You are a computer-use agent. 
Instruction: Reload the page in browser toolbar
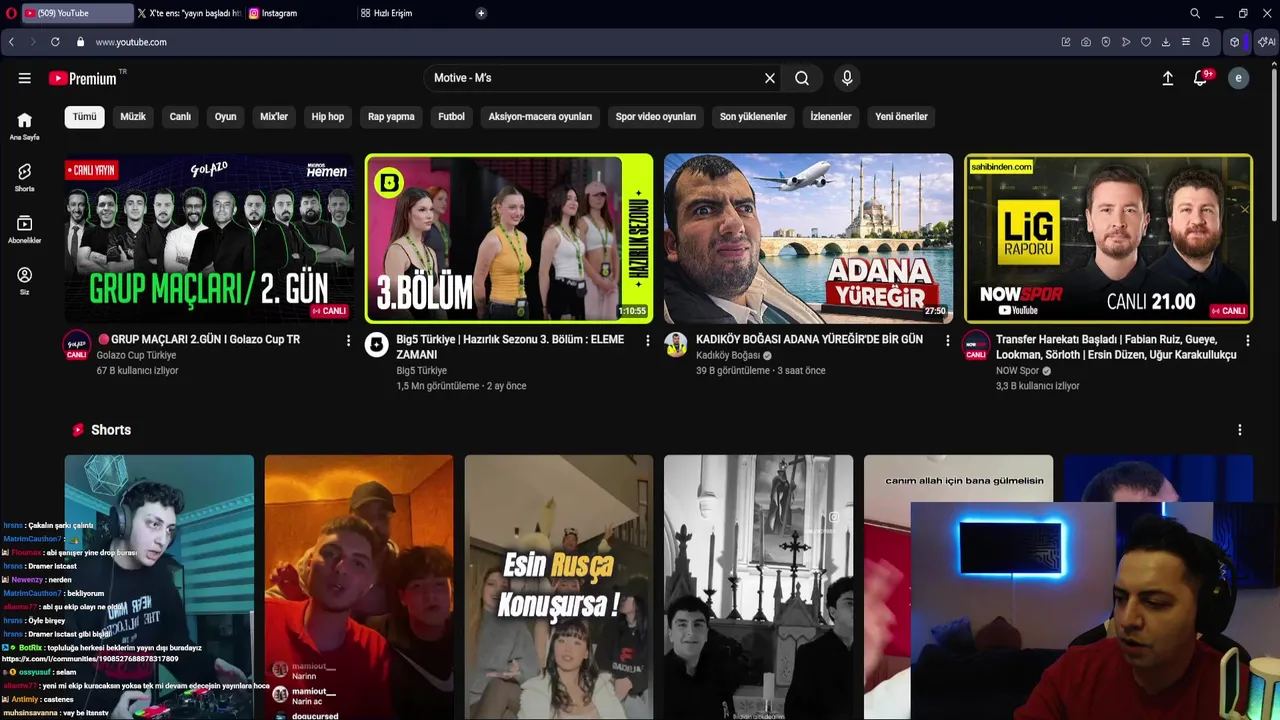tap(55, 42)
